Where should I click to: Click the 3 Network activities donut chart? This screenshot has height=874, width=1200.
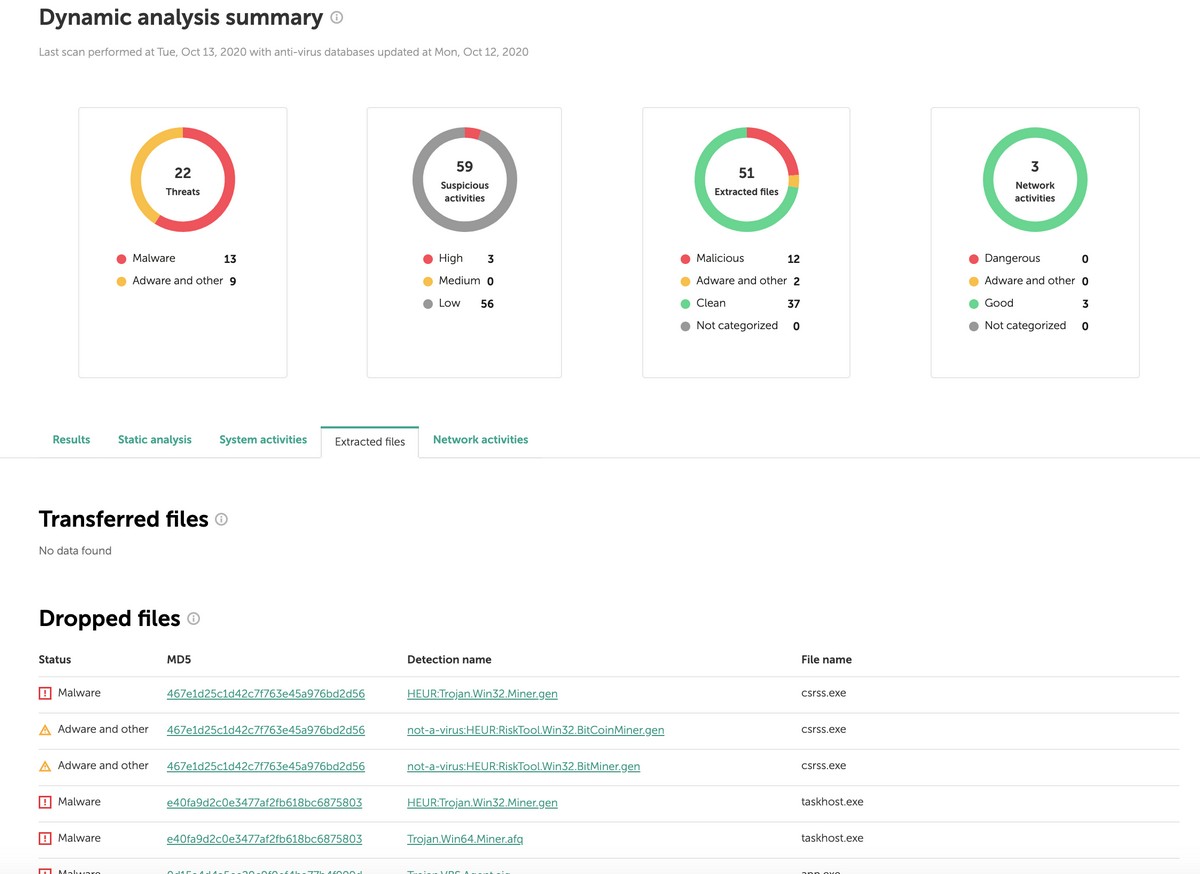tap(1035, 180)
